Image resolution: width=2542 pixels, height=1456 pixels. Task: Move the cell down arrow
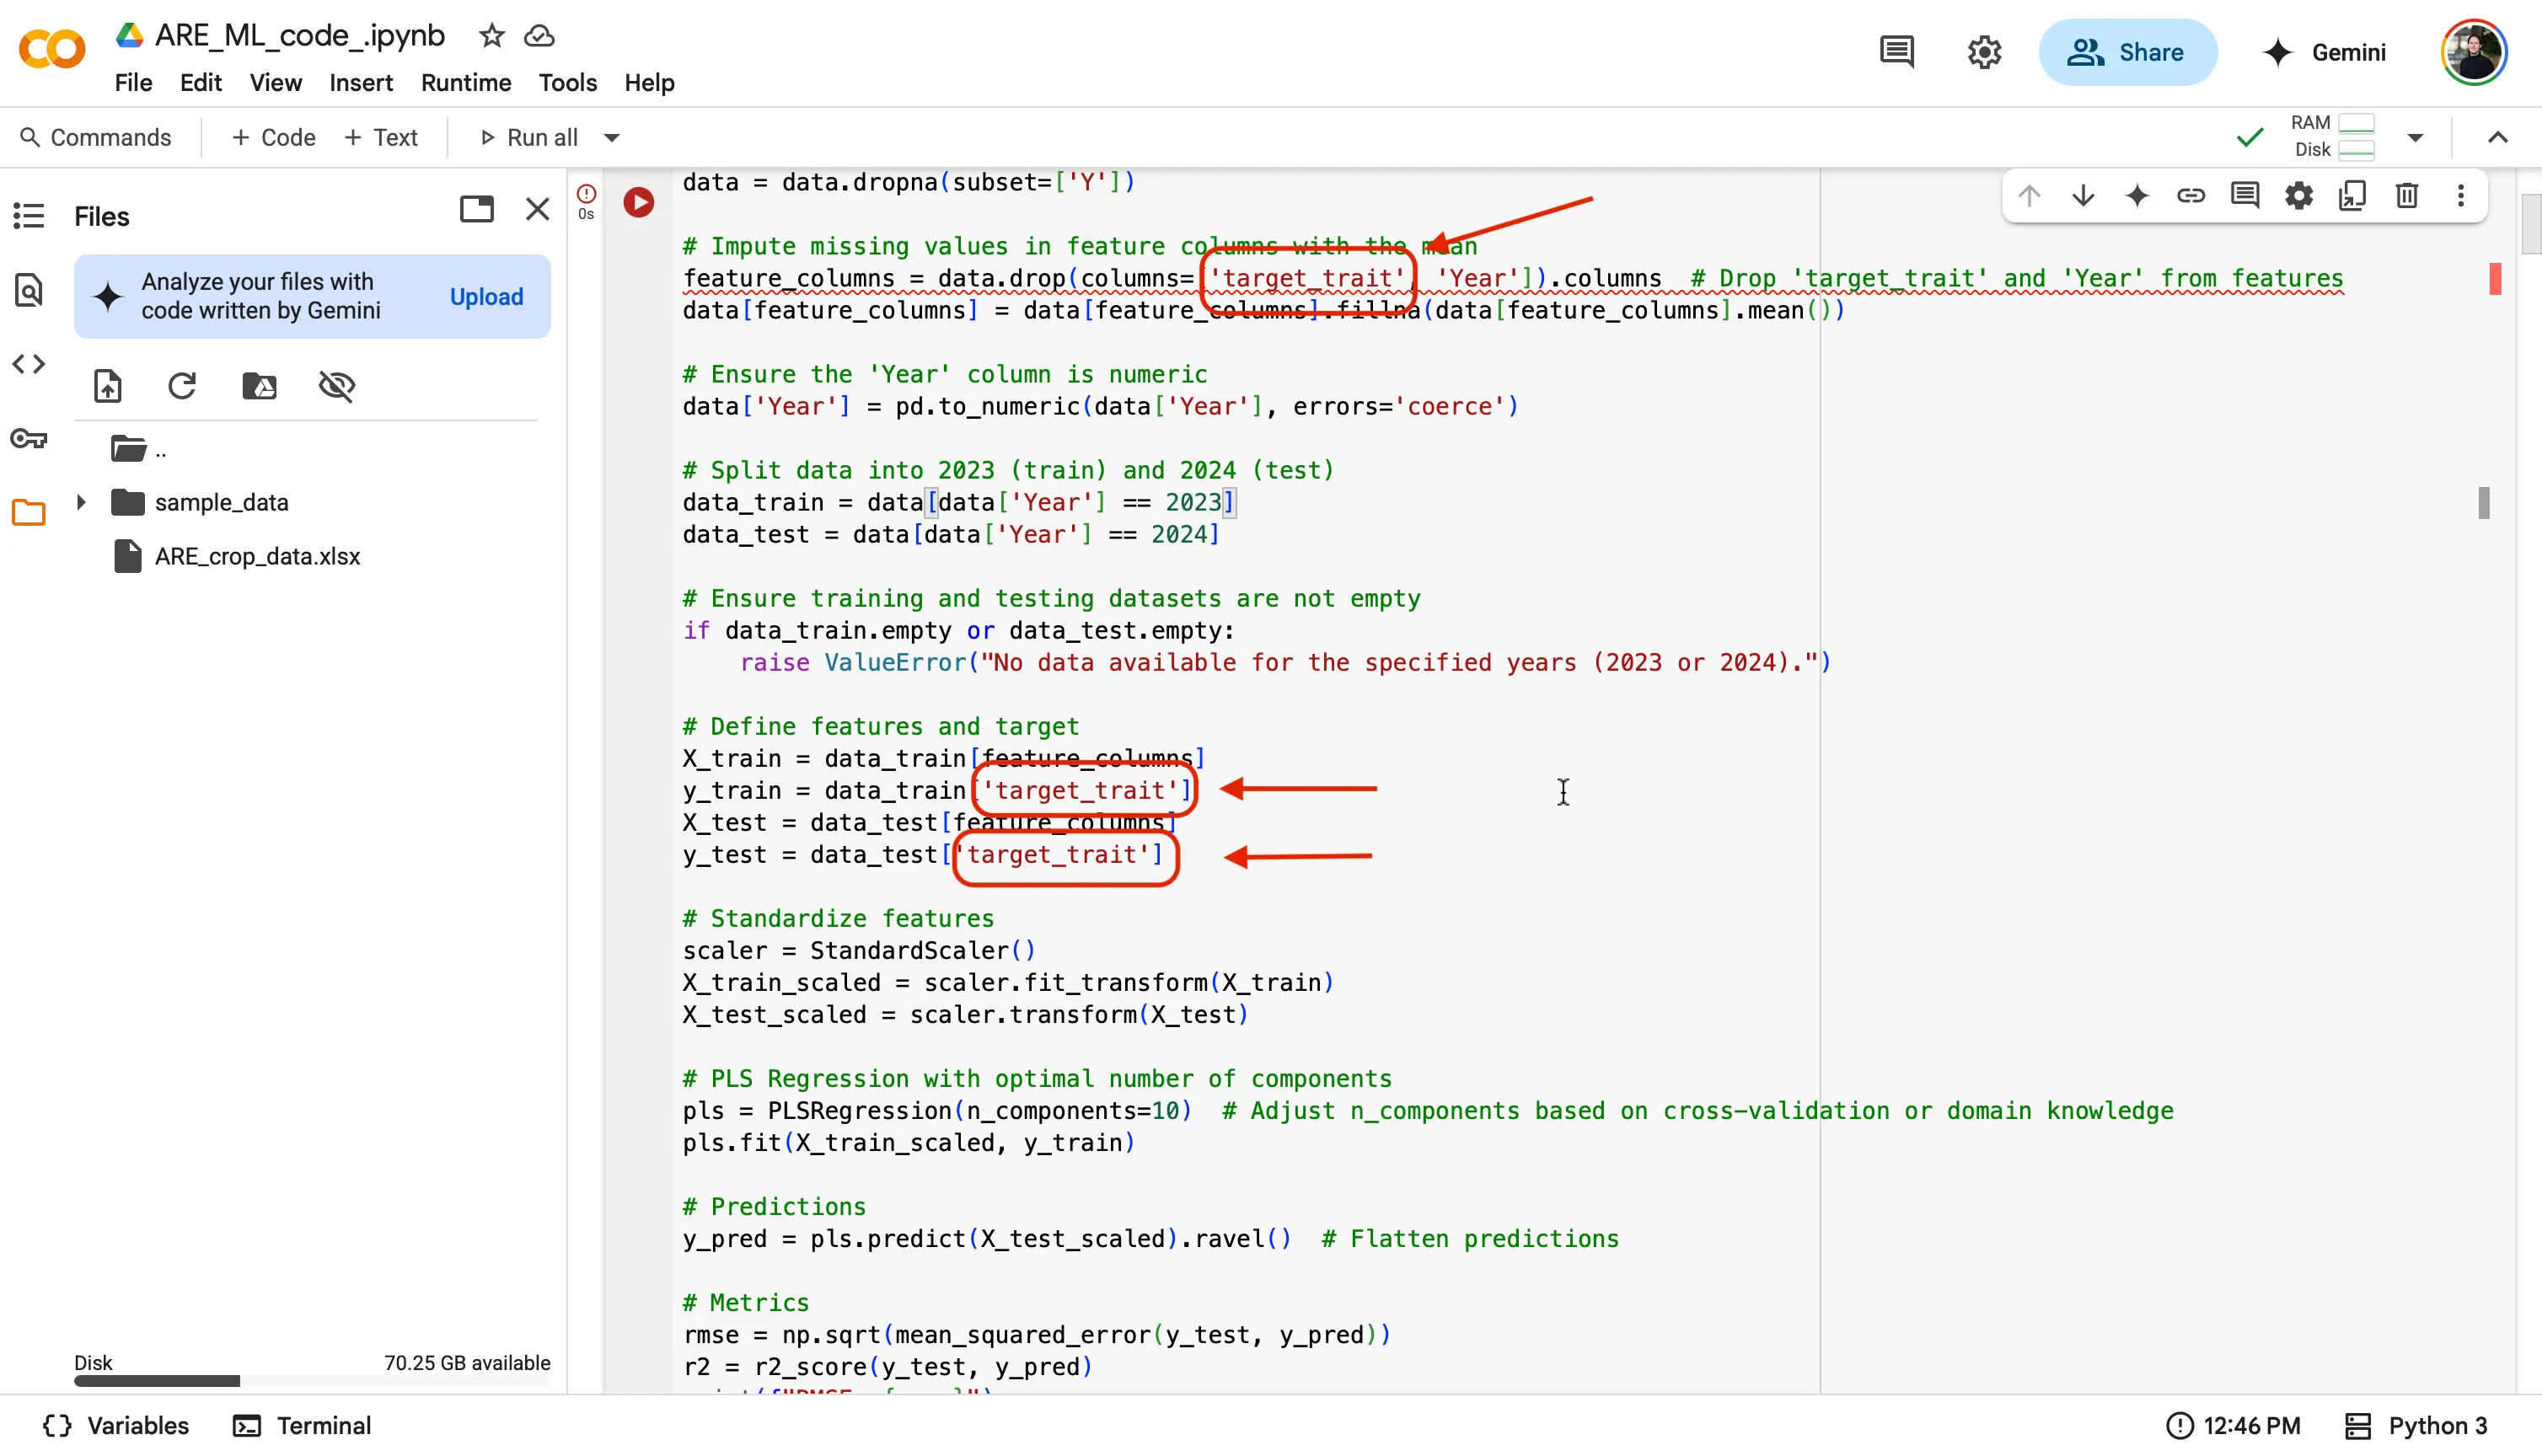(2083, 195)
